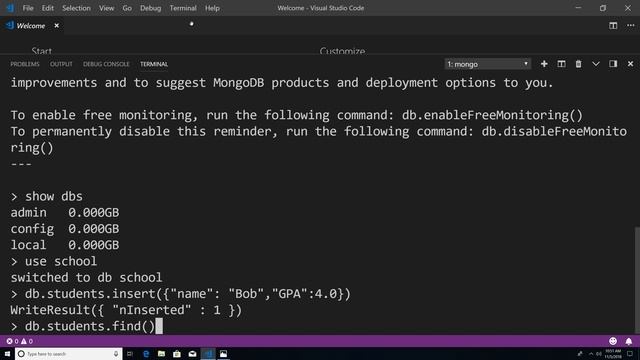Switch to the Debug Console tab
640x360 pixels.
click(106, 64)
